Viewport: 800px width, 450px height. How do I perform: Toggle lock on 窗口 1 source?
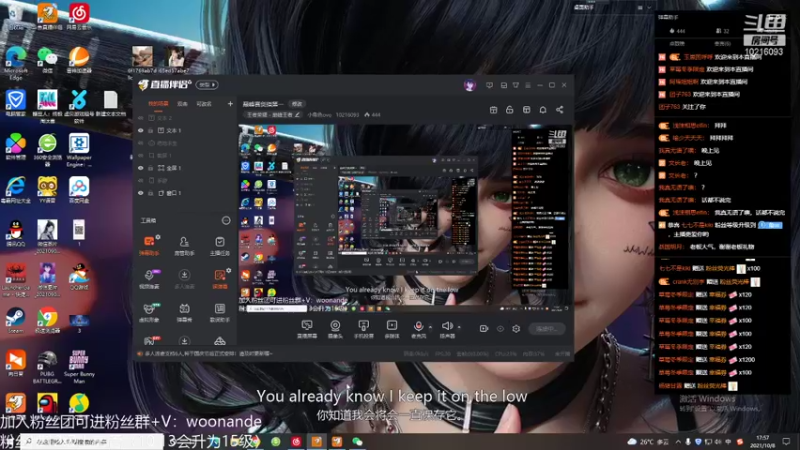click(151, 193)
